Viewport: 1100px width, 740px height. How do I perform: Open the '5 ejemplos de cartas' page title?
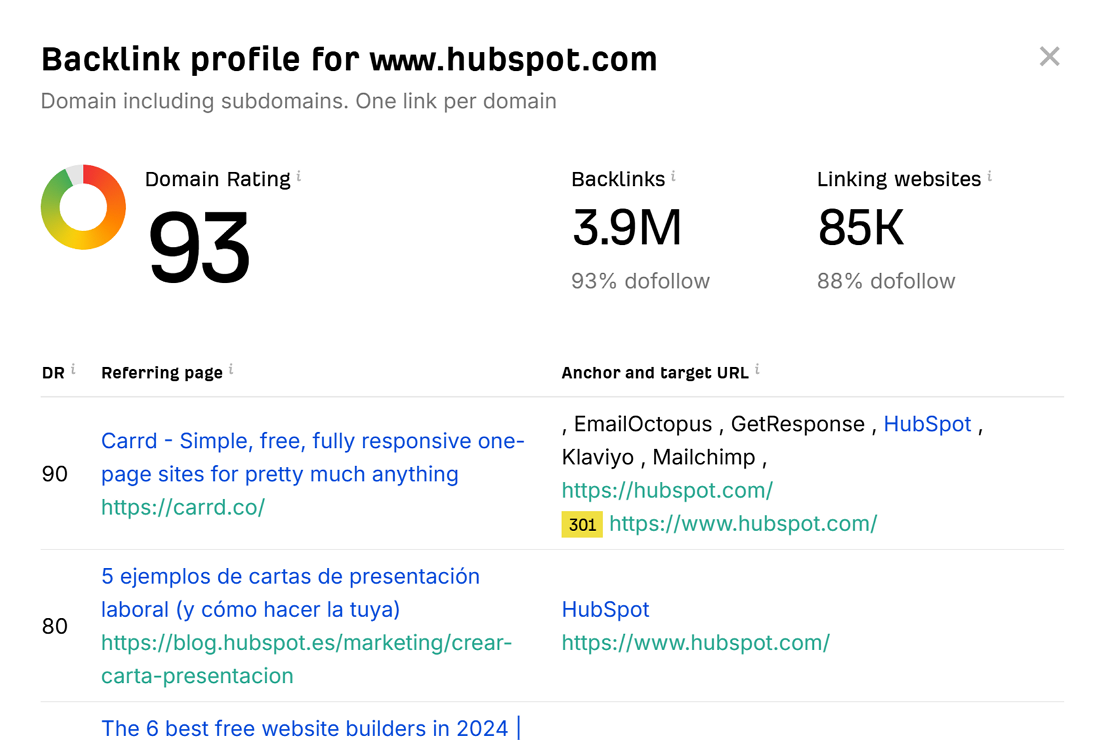point(290,593)
